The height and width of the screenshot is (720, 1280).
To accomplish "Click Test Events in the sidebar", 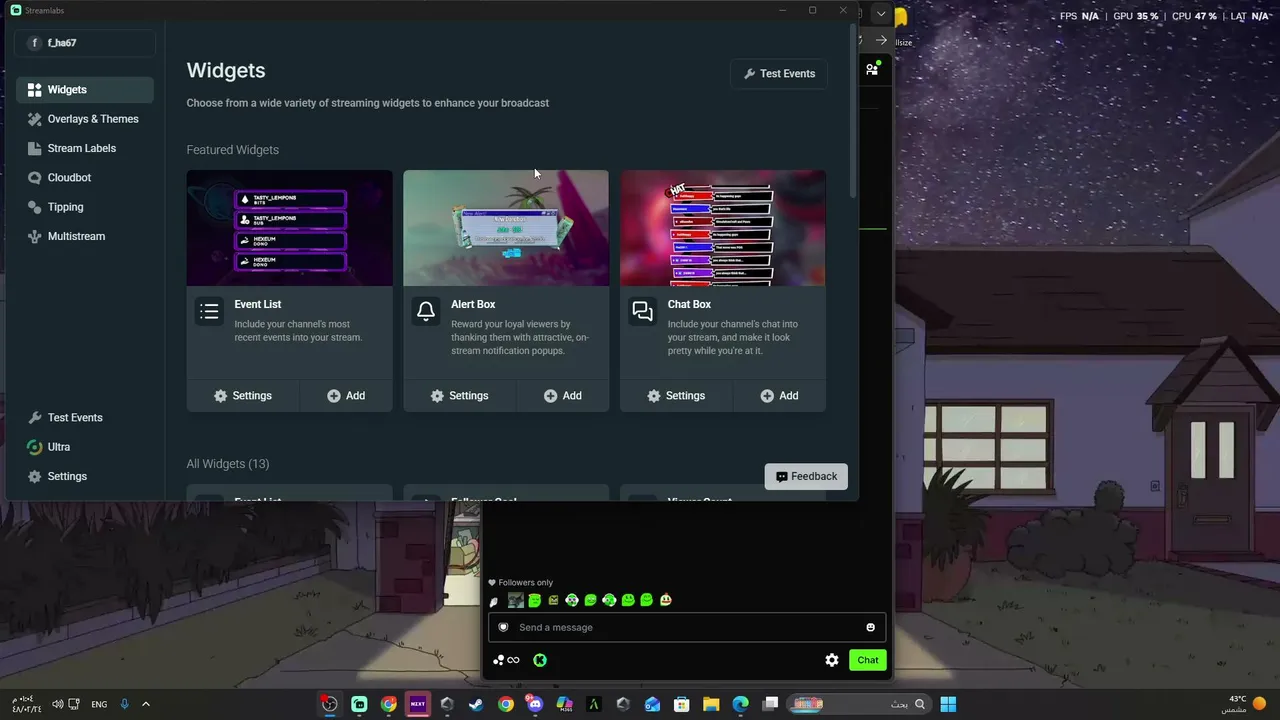I will 85,418.
